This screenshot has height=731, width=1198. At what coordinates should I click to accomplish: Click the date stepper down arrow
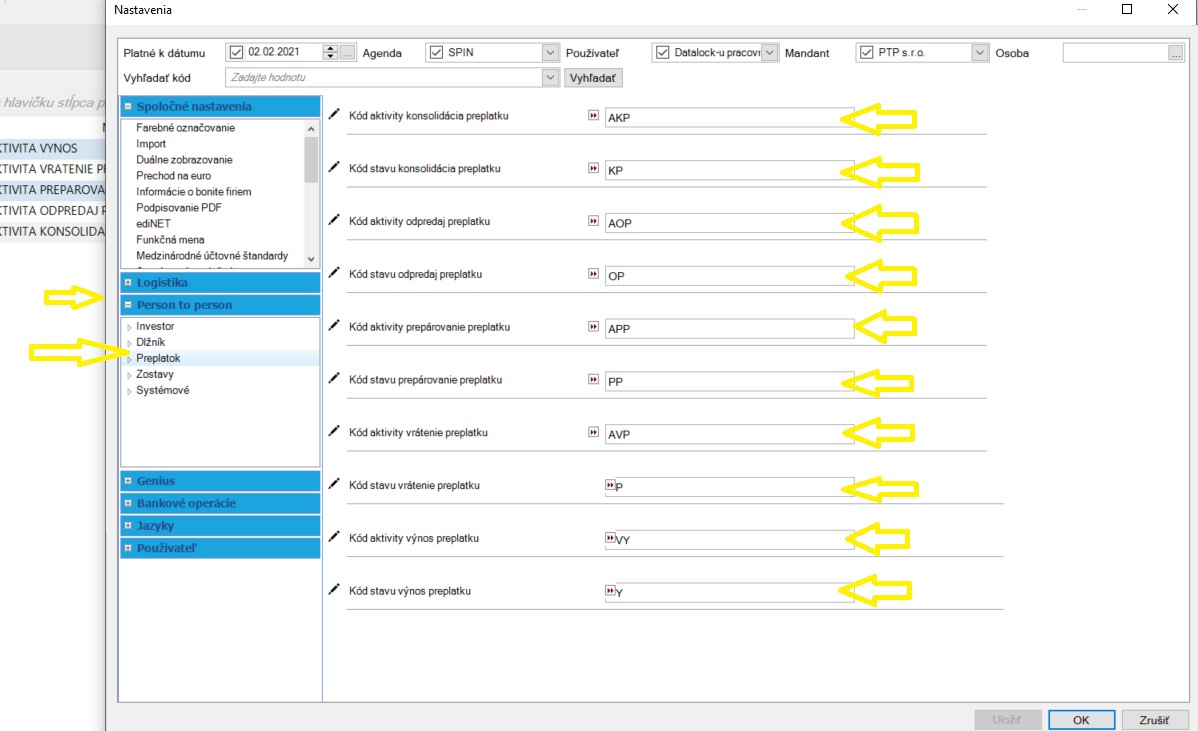coord(330,57)
